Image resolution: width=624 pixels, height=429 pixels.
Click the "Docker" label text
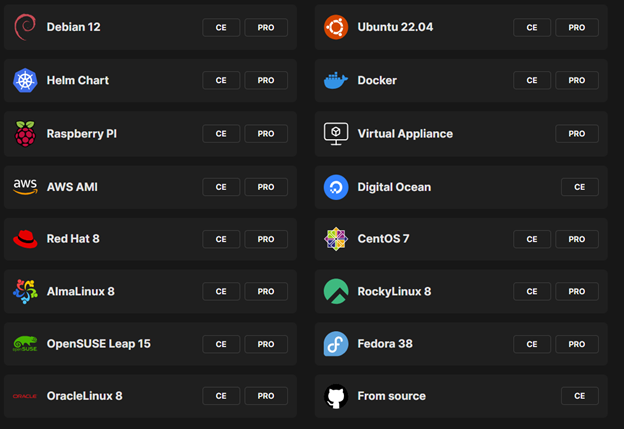point(377,80)
